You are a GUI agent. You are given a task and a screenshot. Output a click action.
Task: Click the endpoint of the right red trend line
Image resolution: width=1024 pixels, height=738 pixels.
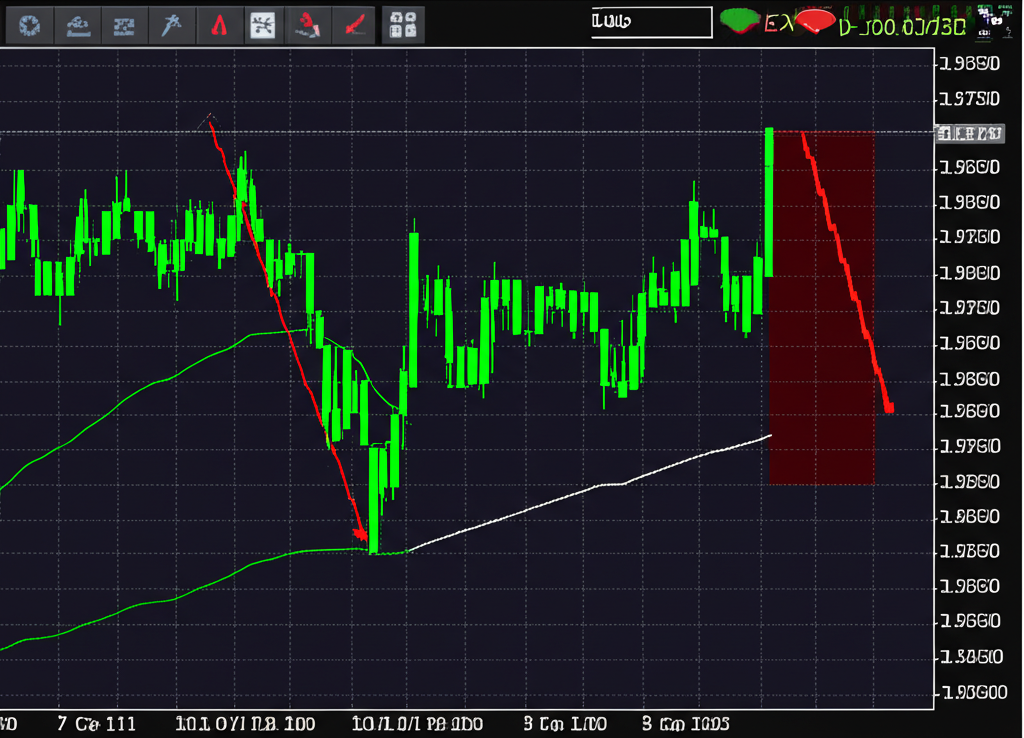(889, 407)
